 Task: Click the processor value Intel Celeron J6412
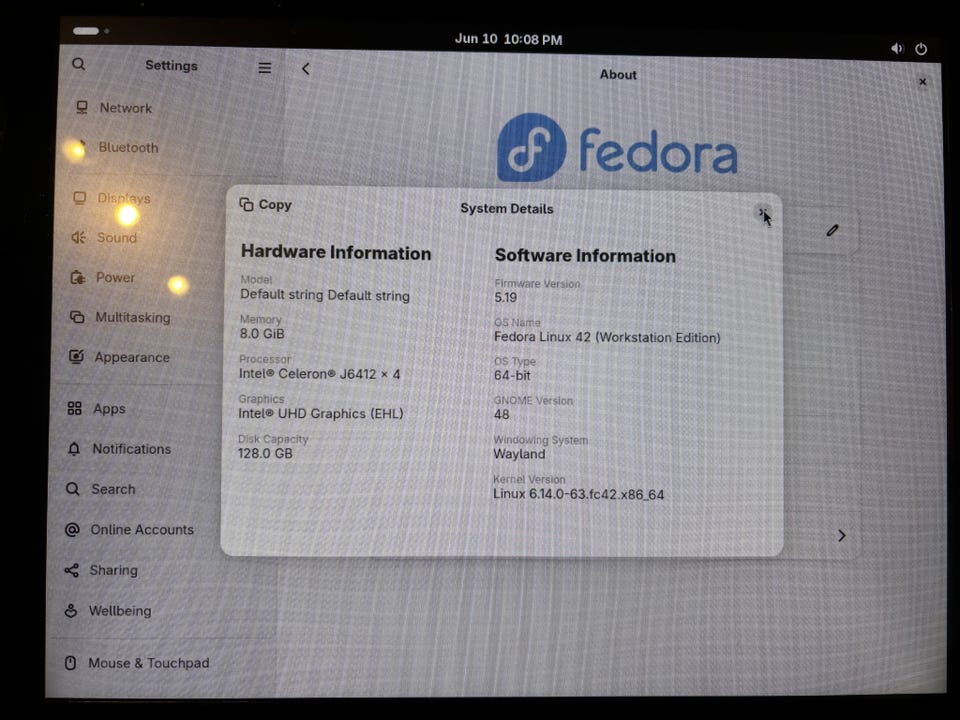(319, 373)
